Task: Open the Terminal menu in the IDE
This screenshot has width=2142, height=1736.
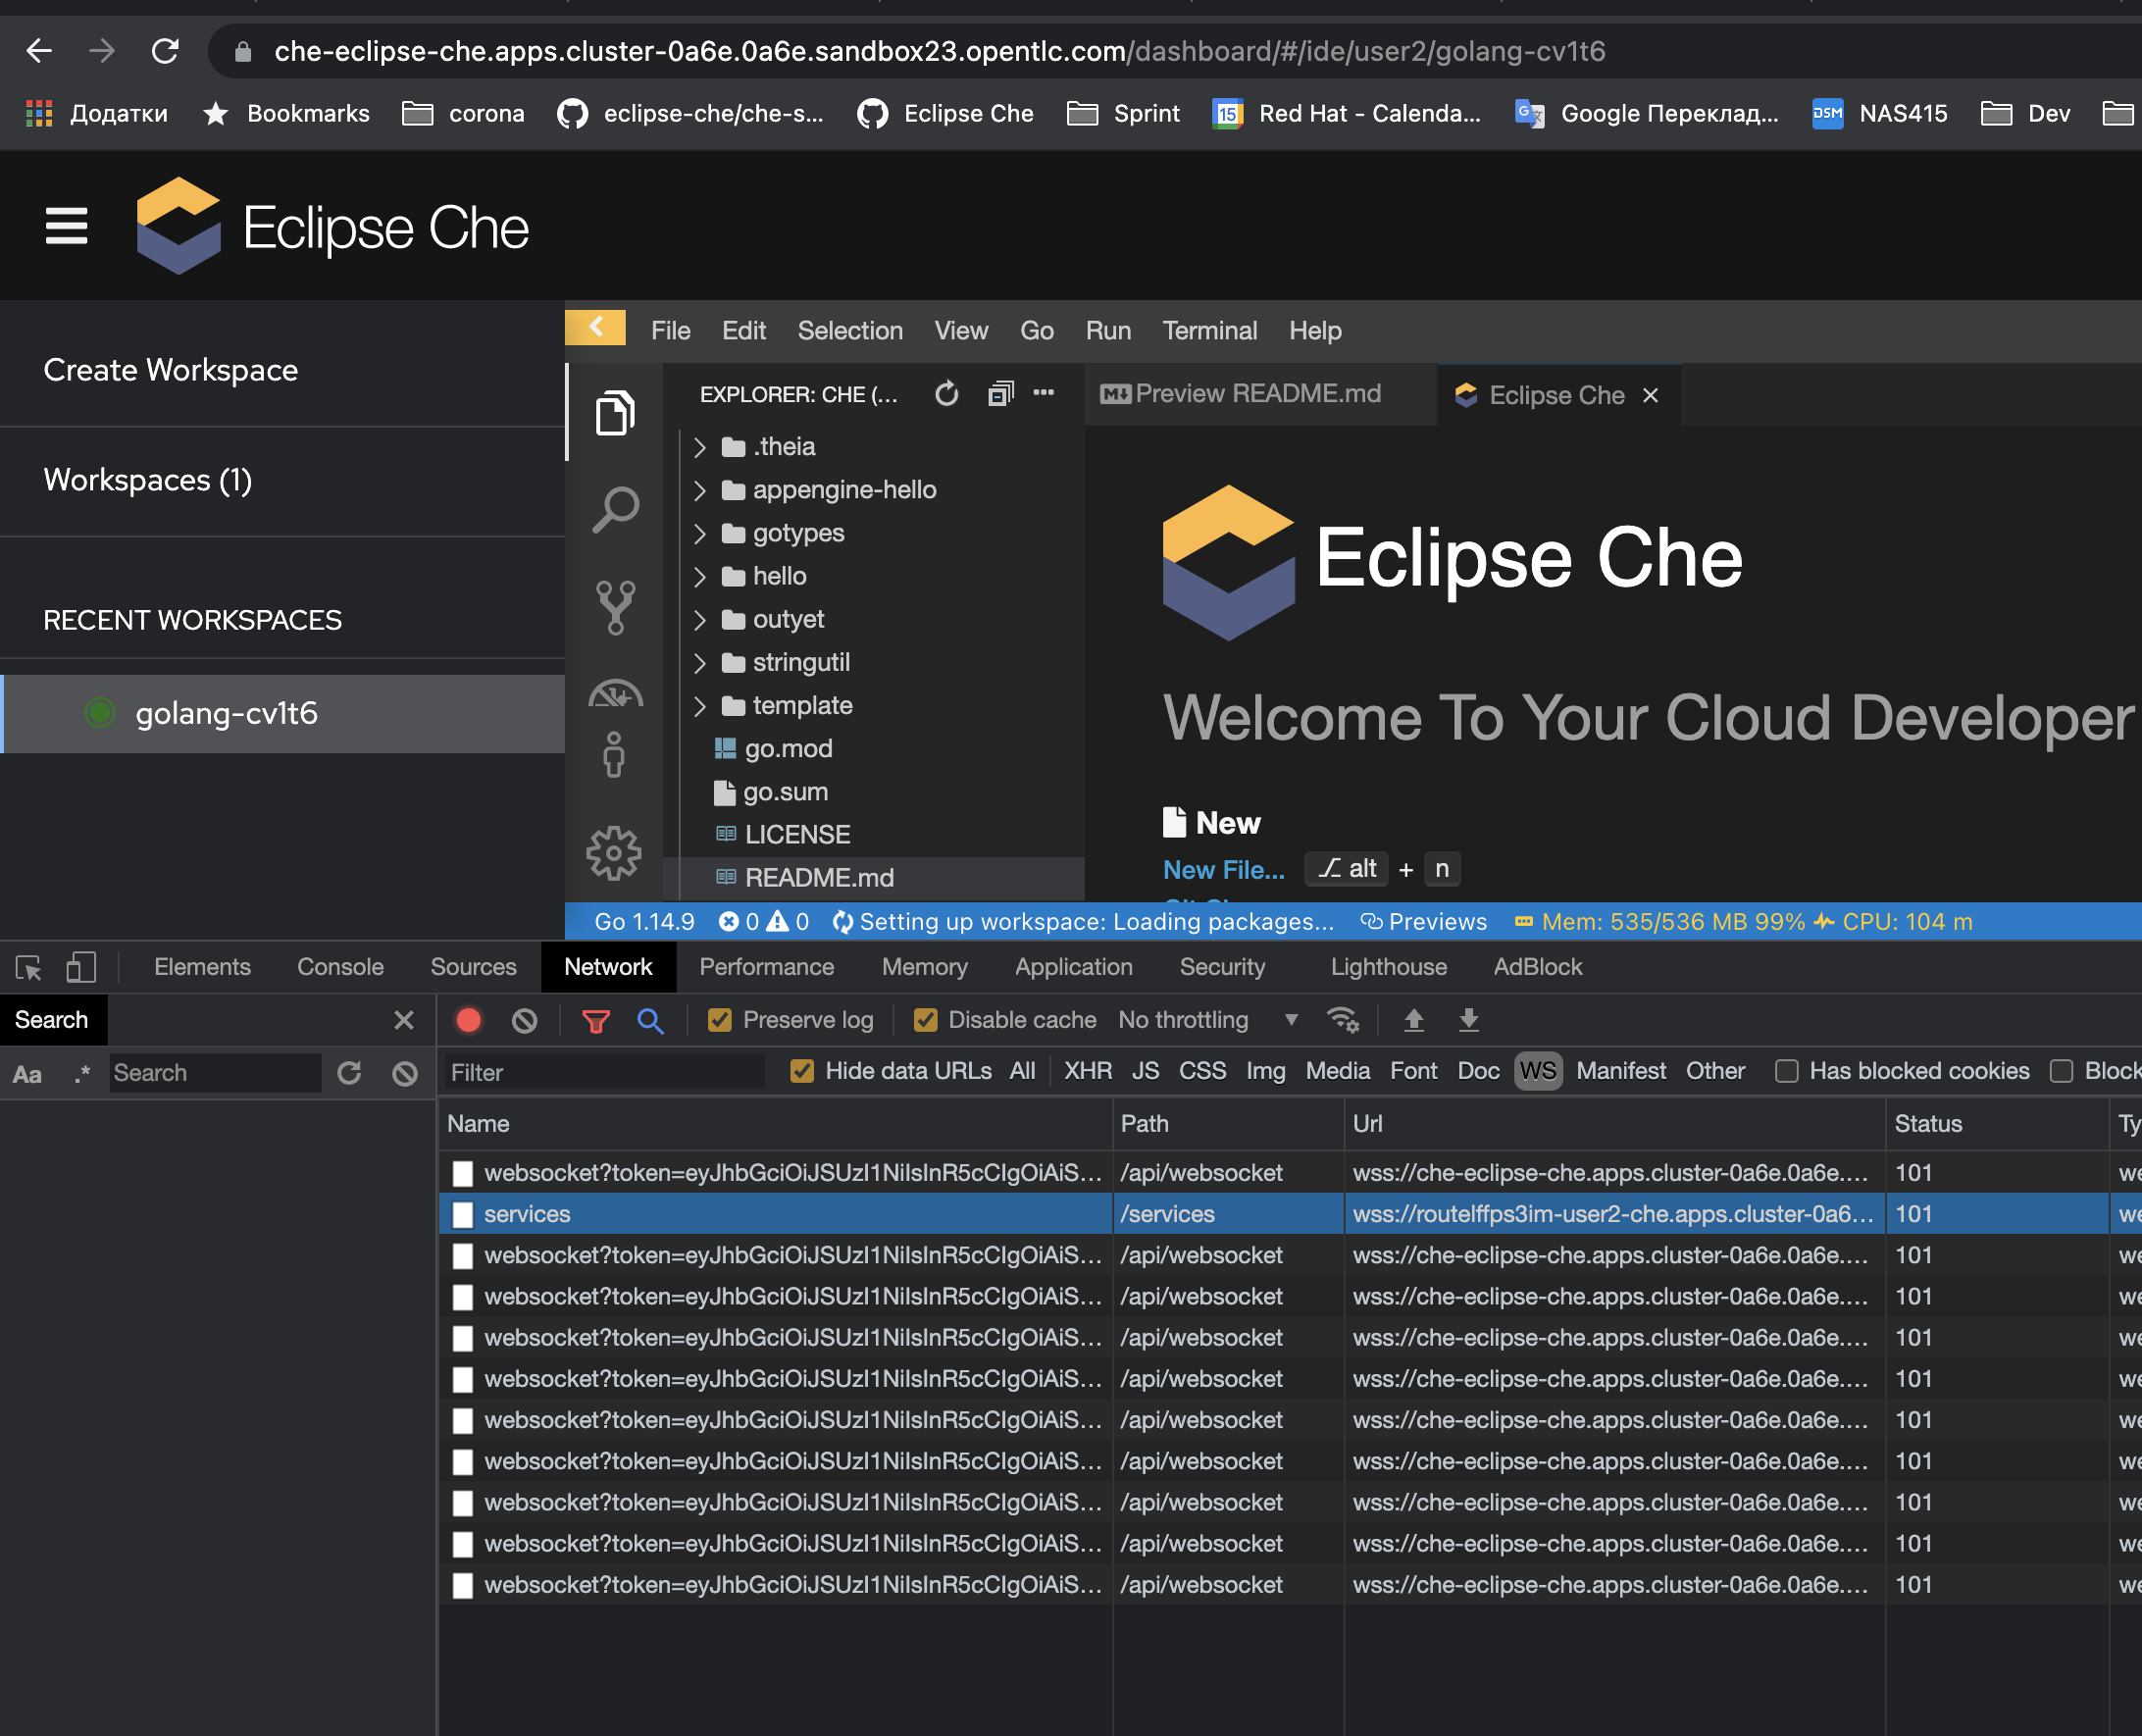Action: (x=1209, y=330)
